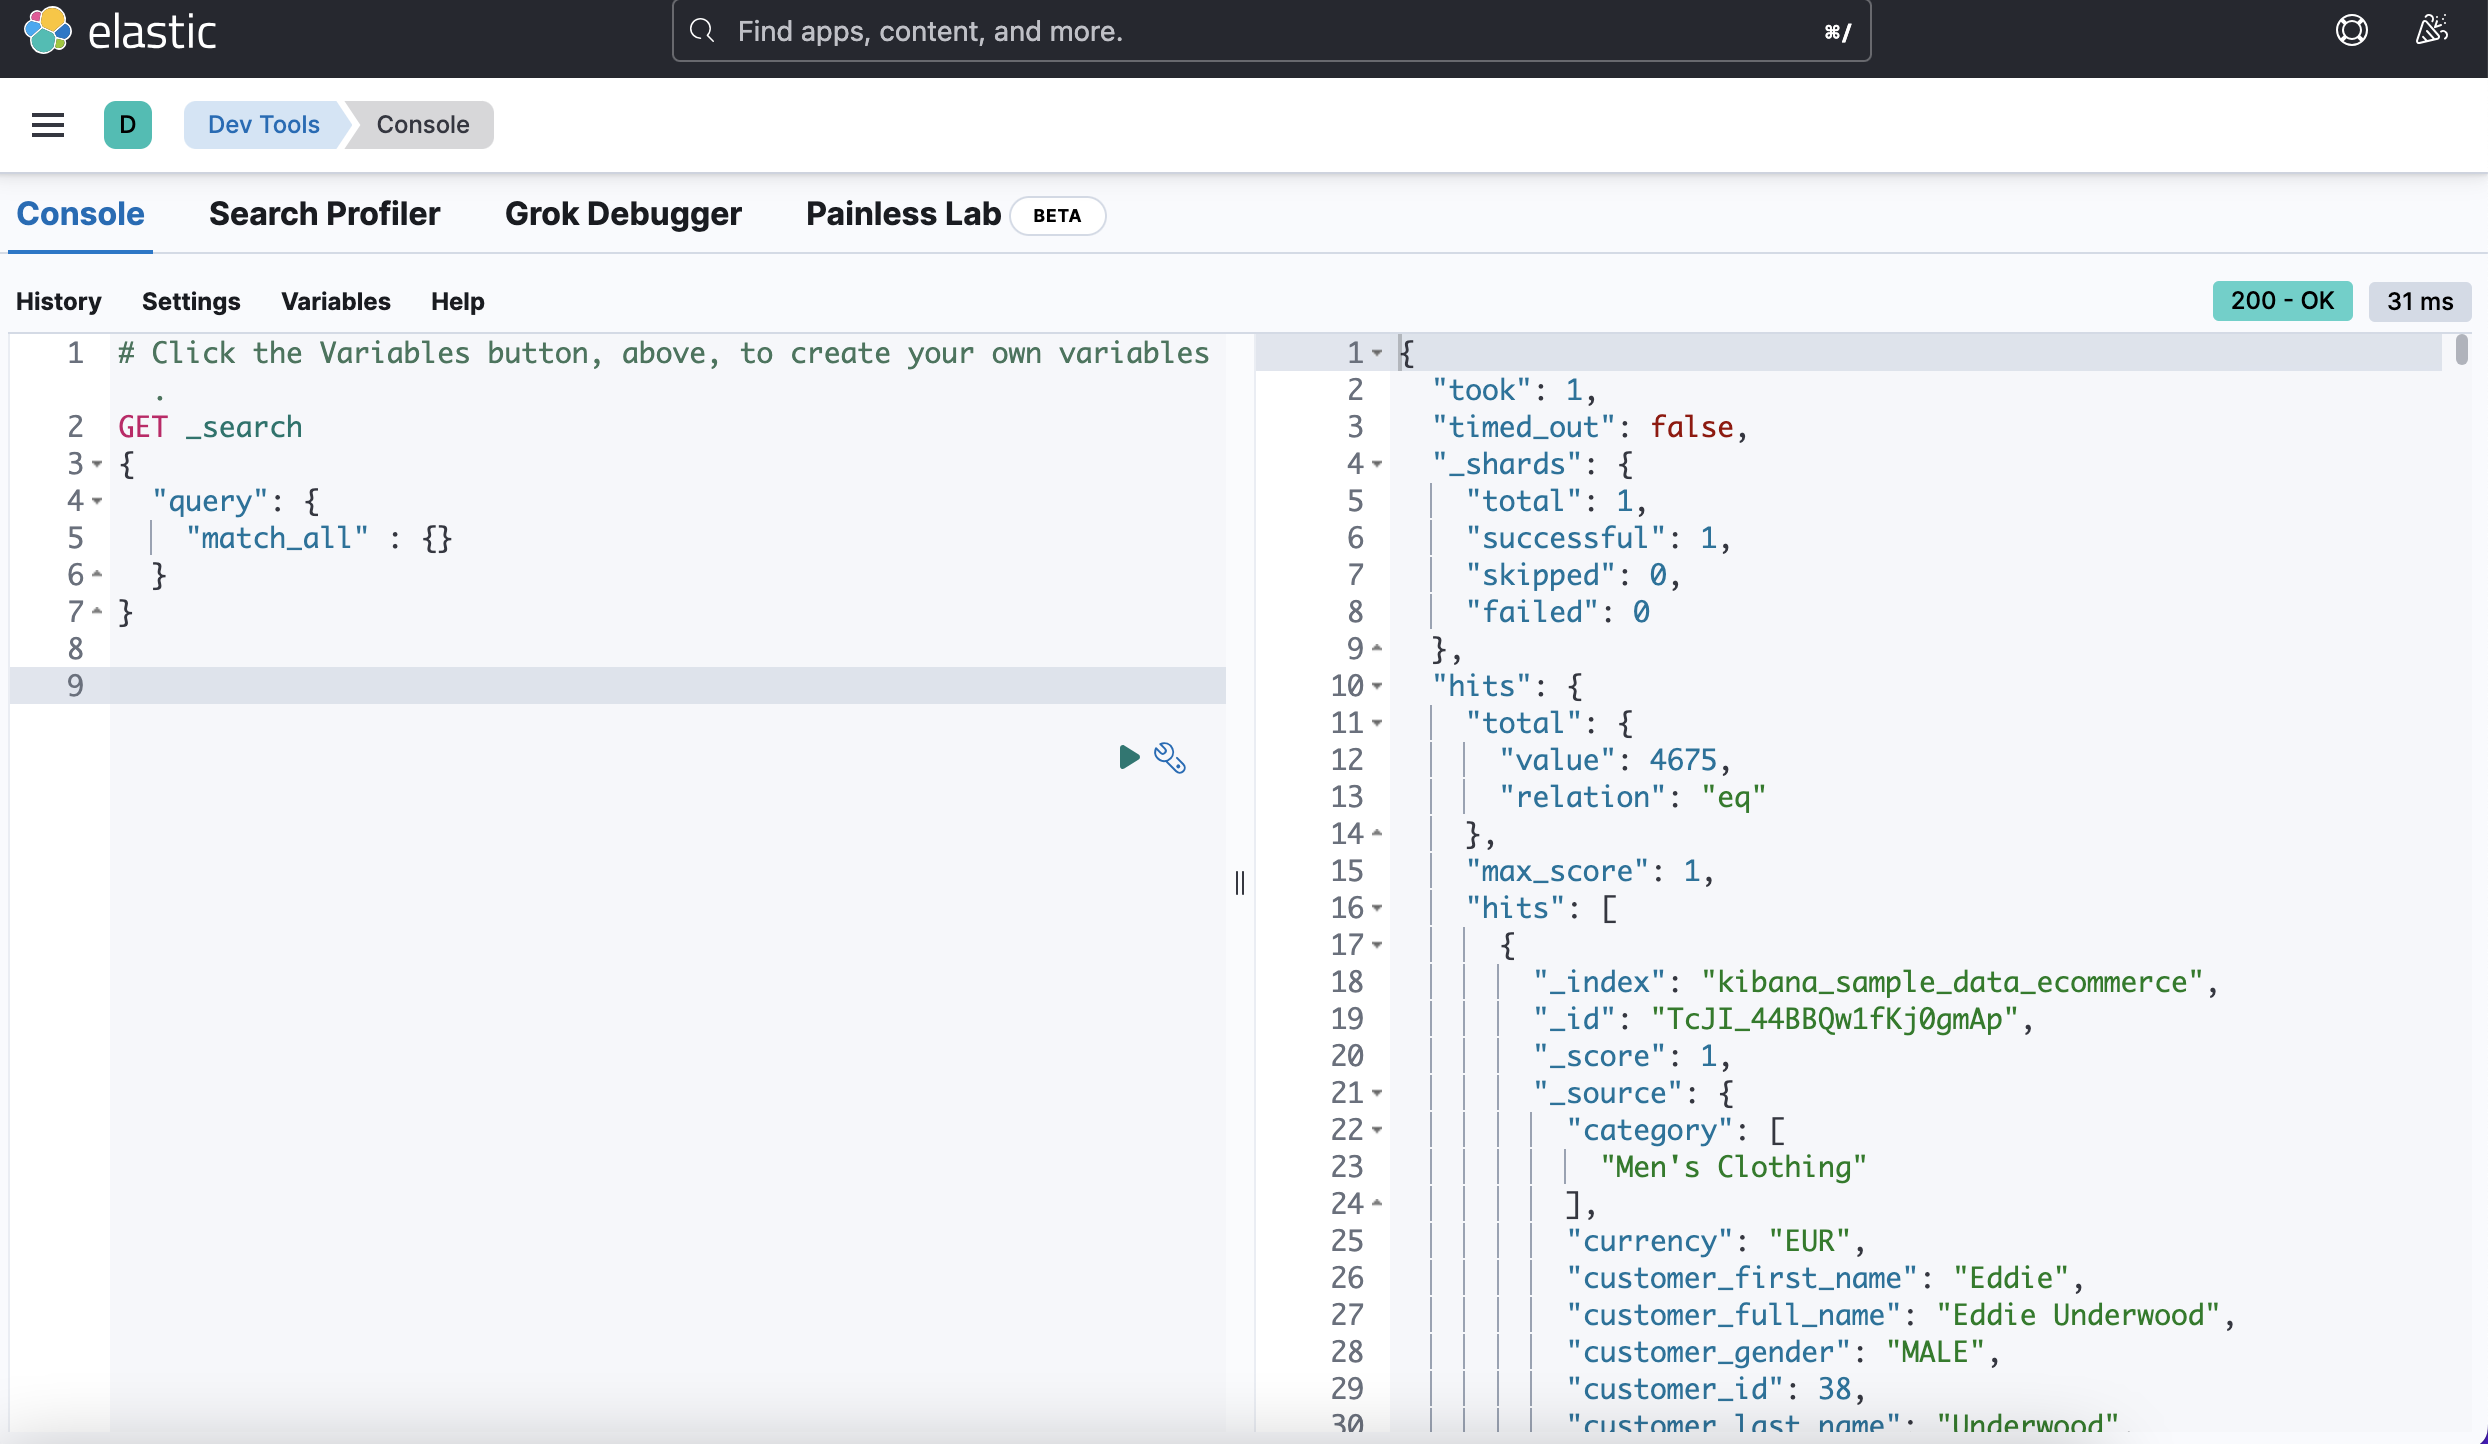This screenshot has height=1444, width=2488.
Task: Collapse outer hits object at line 10
Action: pos(1377,686)
